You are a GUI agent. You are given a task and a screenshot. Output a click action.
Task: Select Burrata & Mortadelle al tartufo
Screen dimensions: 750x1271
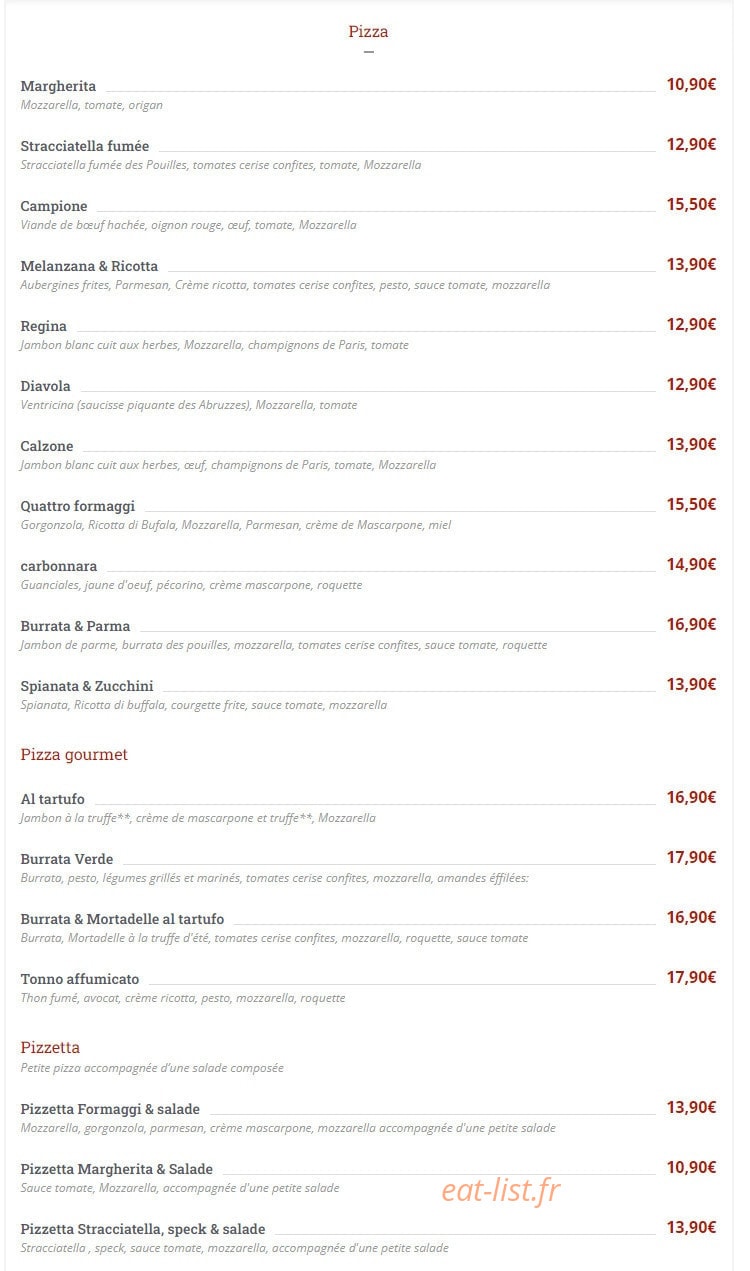point(122,919)
